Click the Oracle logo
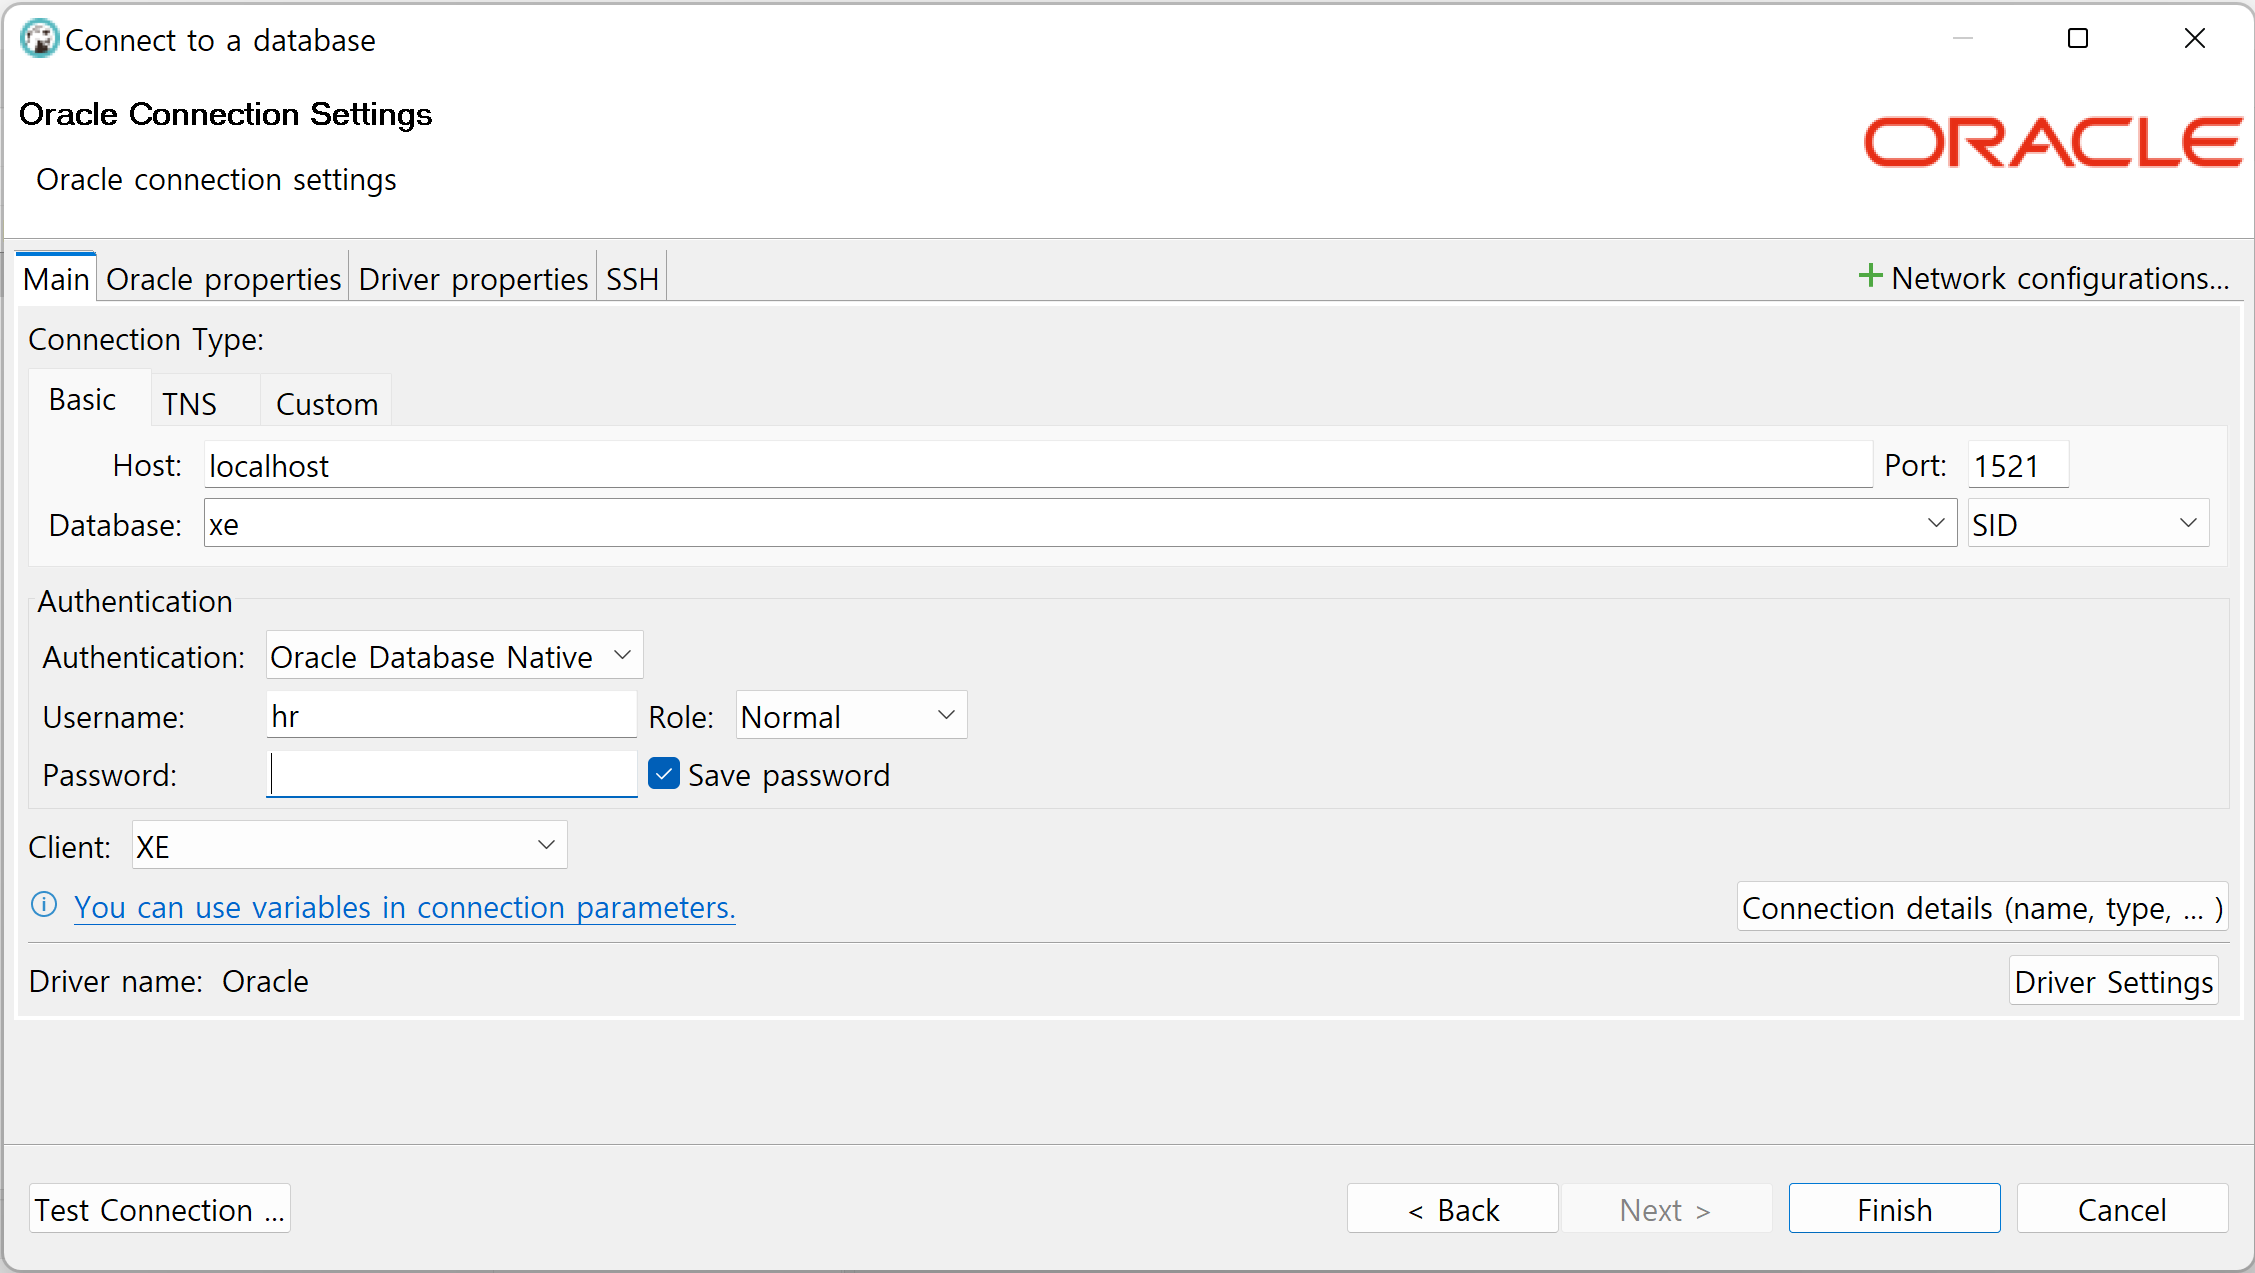The image size is (2255, 1273). click(x=2052, y=142)
